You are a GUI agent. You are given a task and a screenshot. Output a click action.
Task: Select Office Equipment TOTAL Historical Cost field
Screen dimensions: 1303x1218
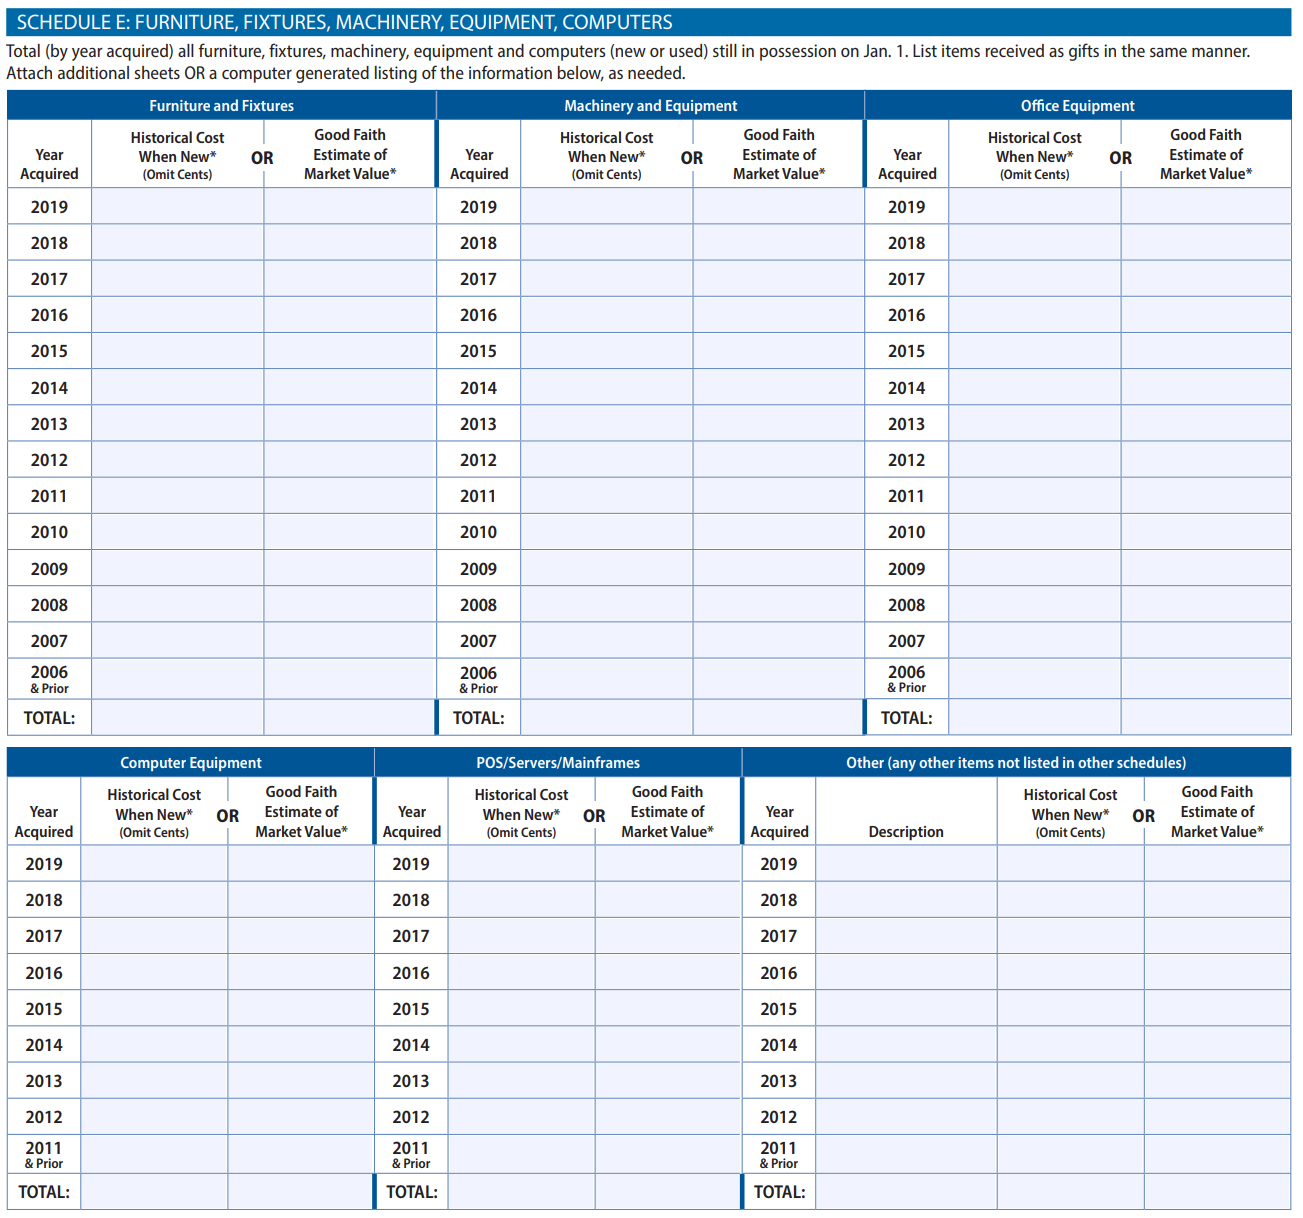[x=1034, y=717]
